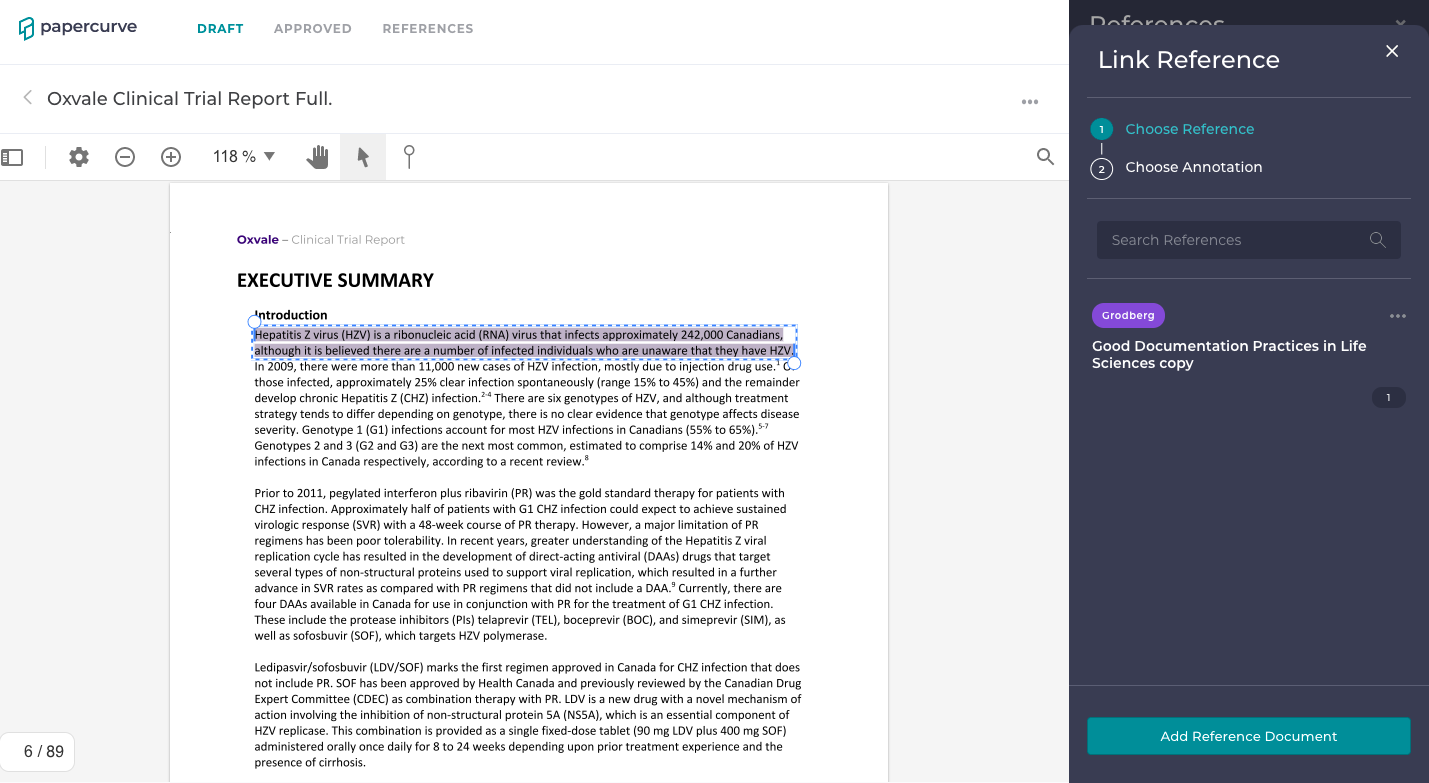
Task: Click the Link Reference panel title
Action: pyautogui.click(x=1188, y=59)
